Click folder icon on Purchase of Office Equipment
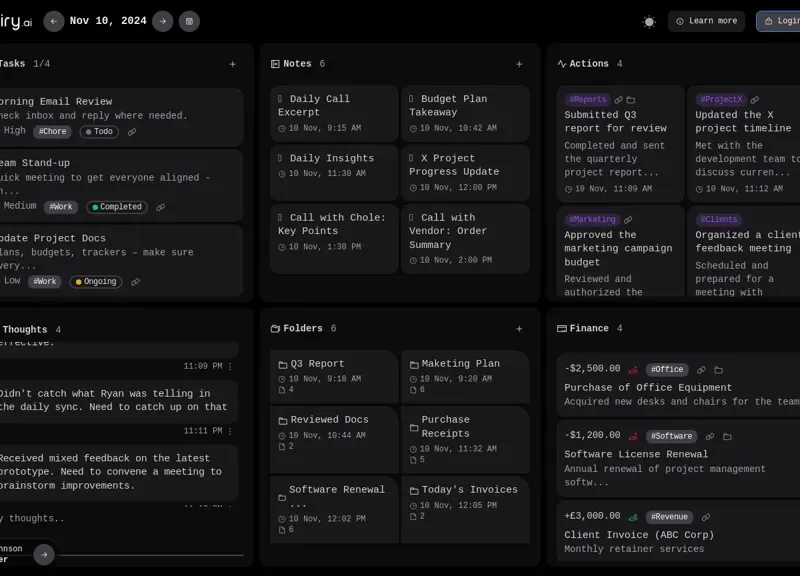Viewport: 800px width, 576px height. [718, 370]
